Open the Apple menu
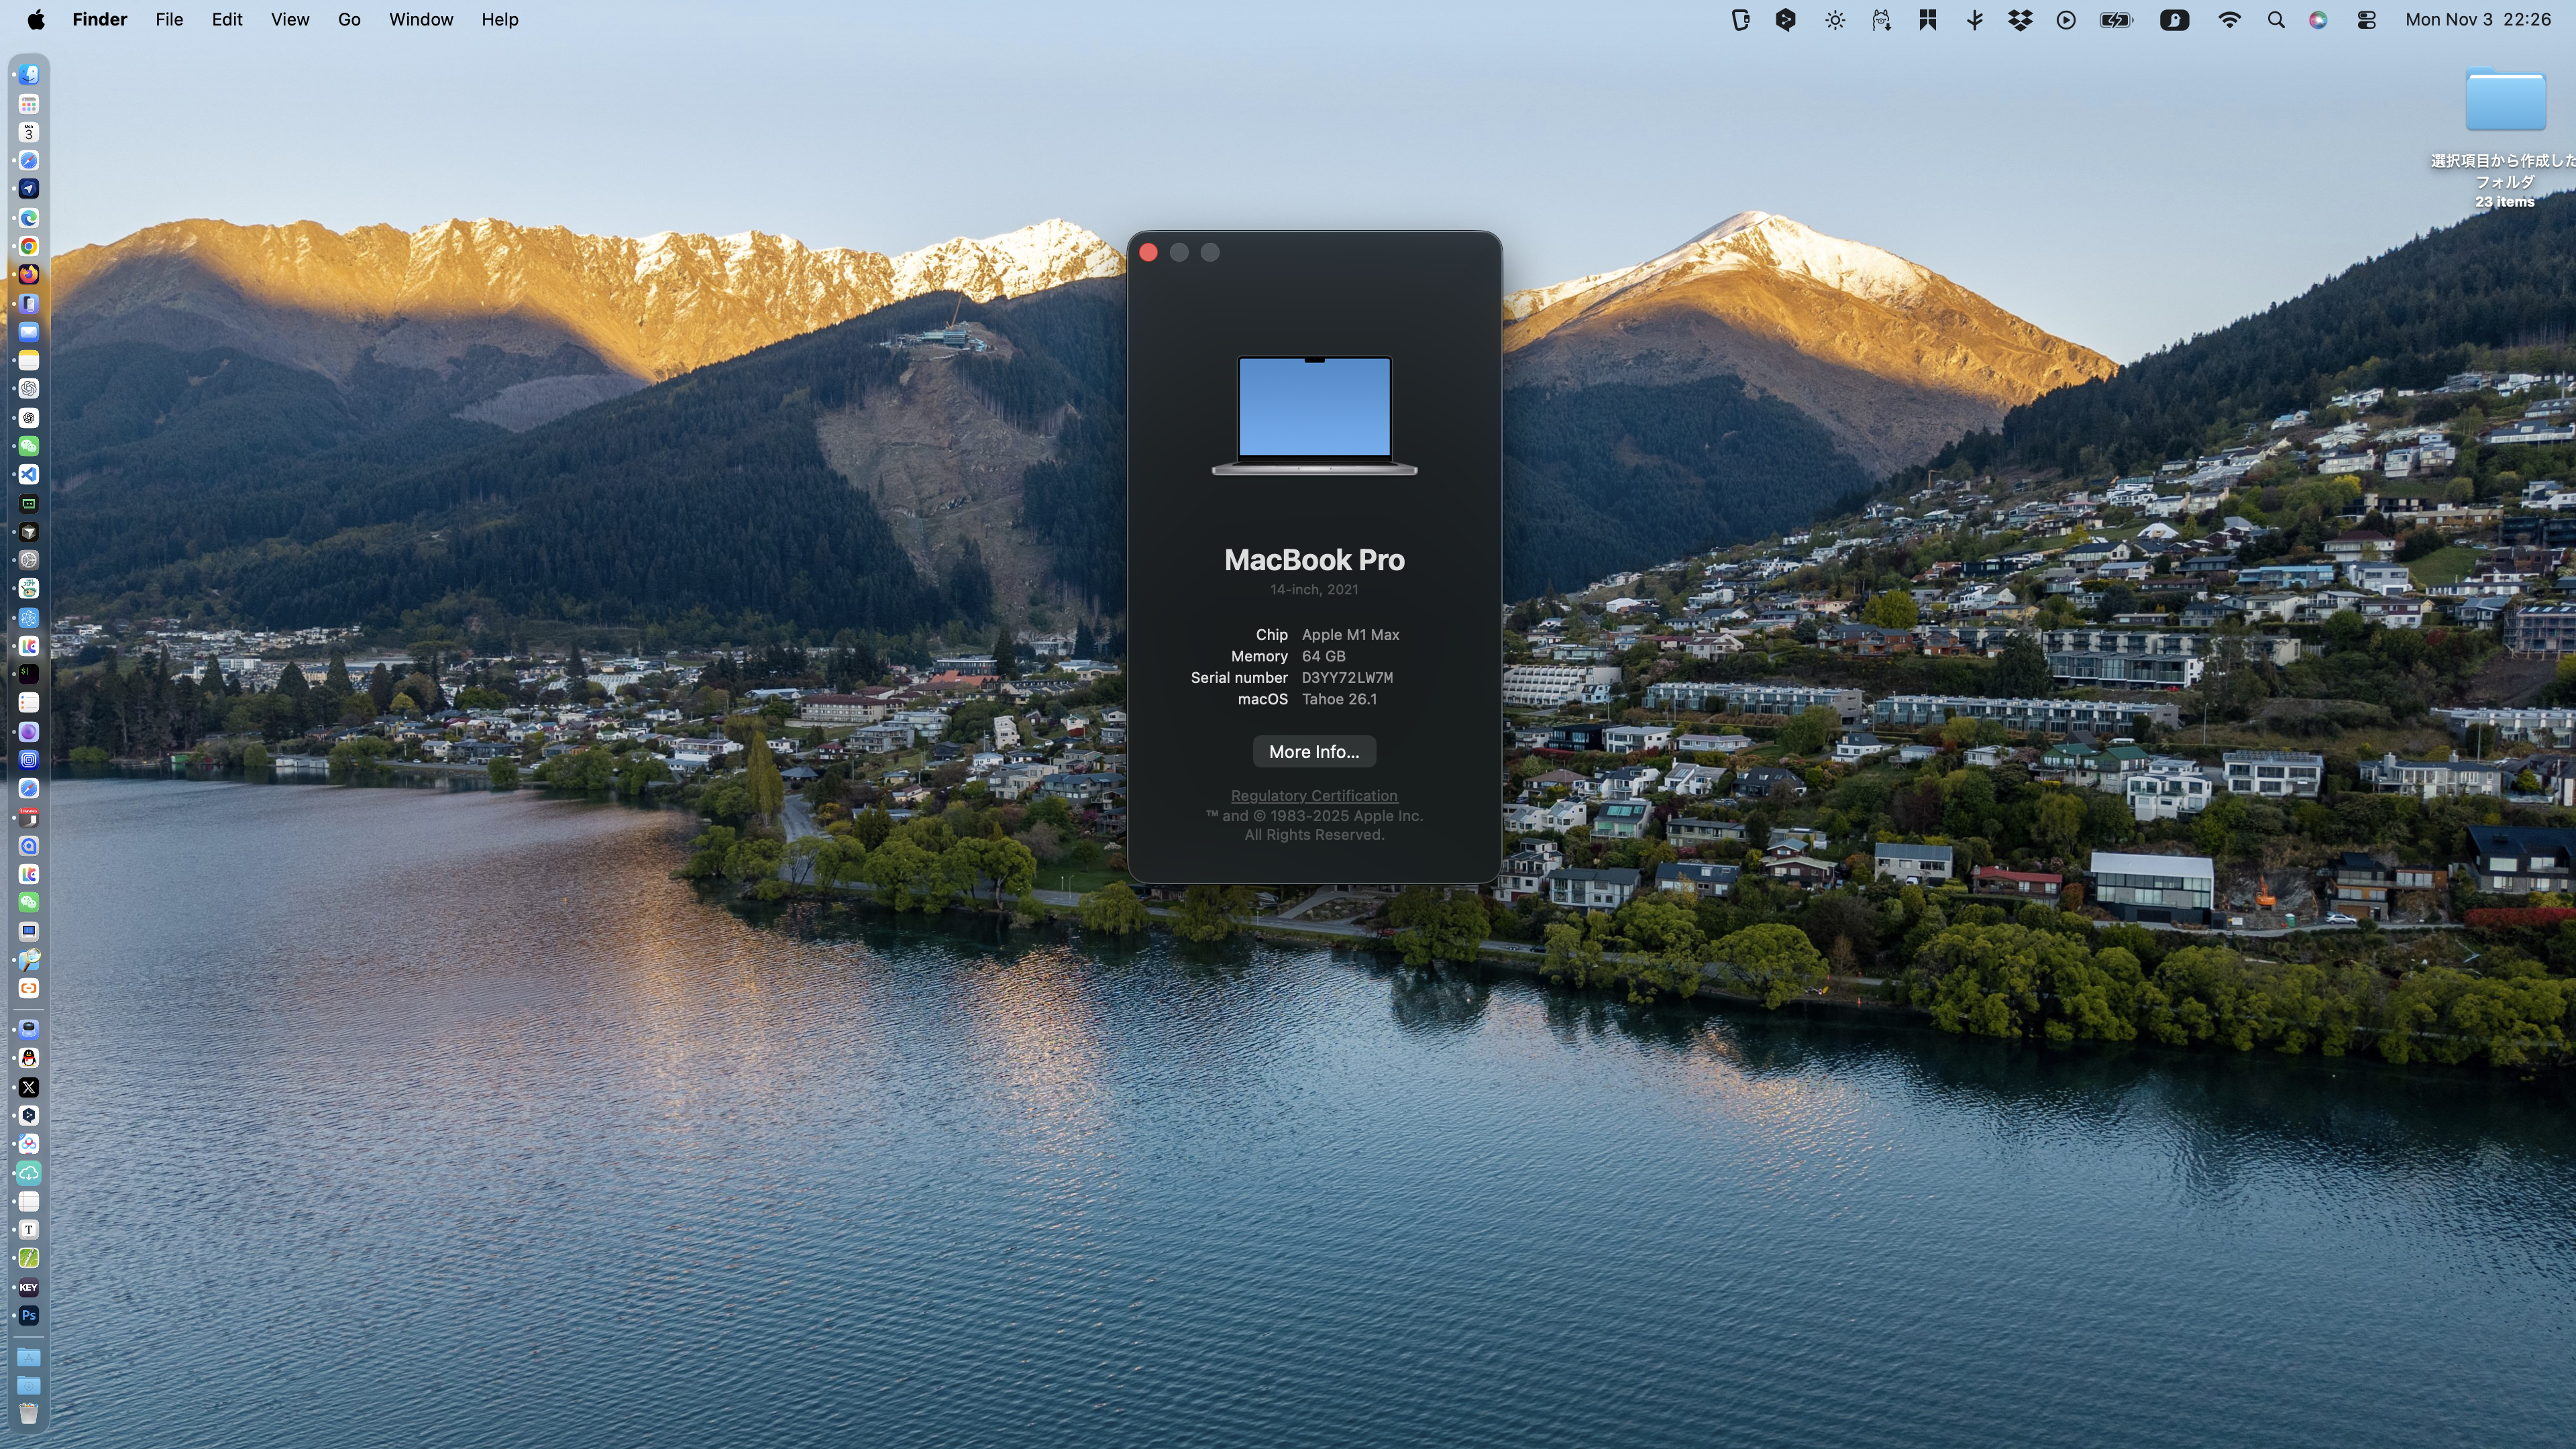Viewport: 2576px width, 1449px height. coord(35,20)
